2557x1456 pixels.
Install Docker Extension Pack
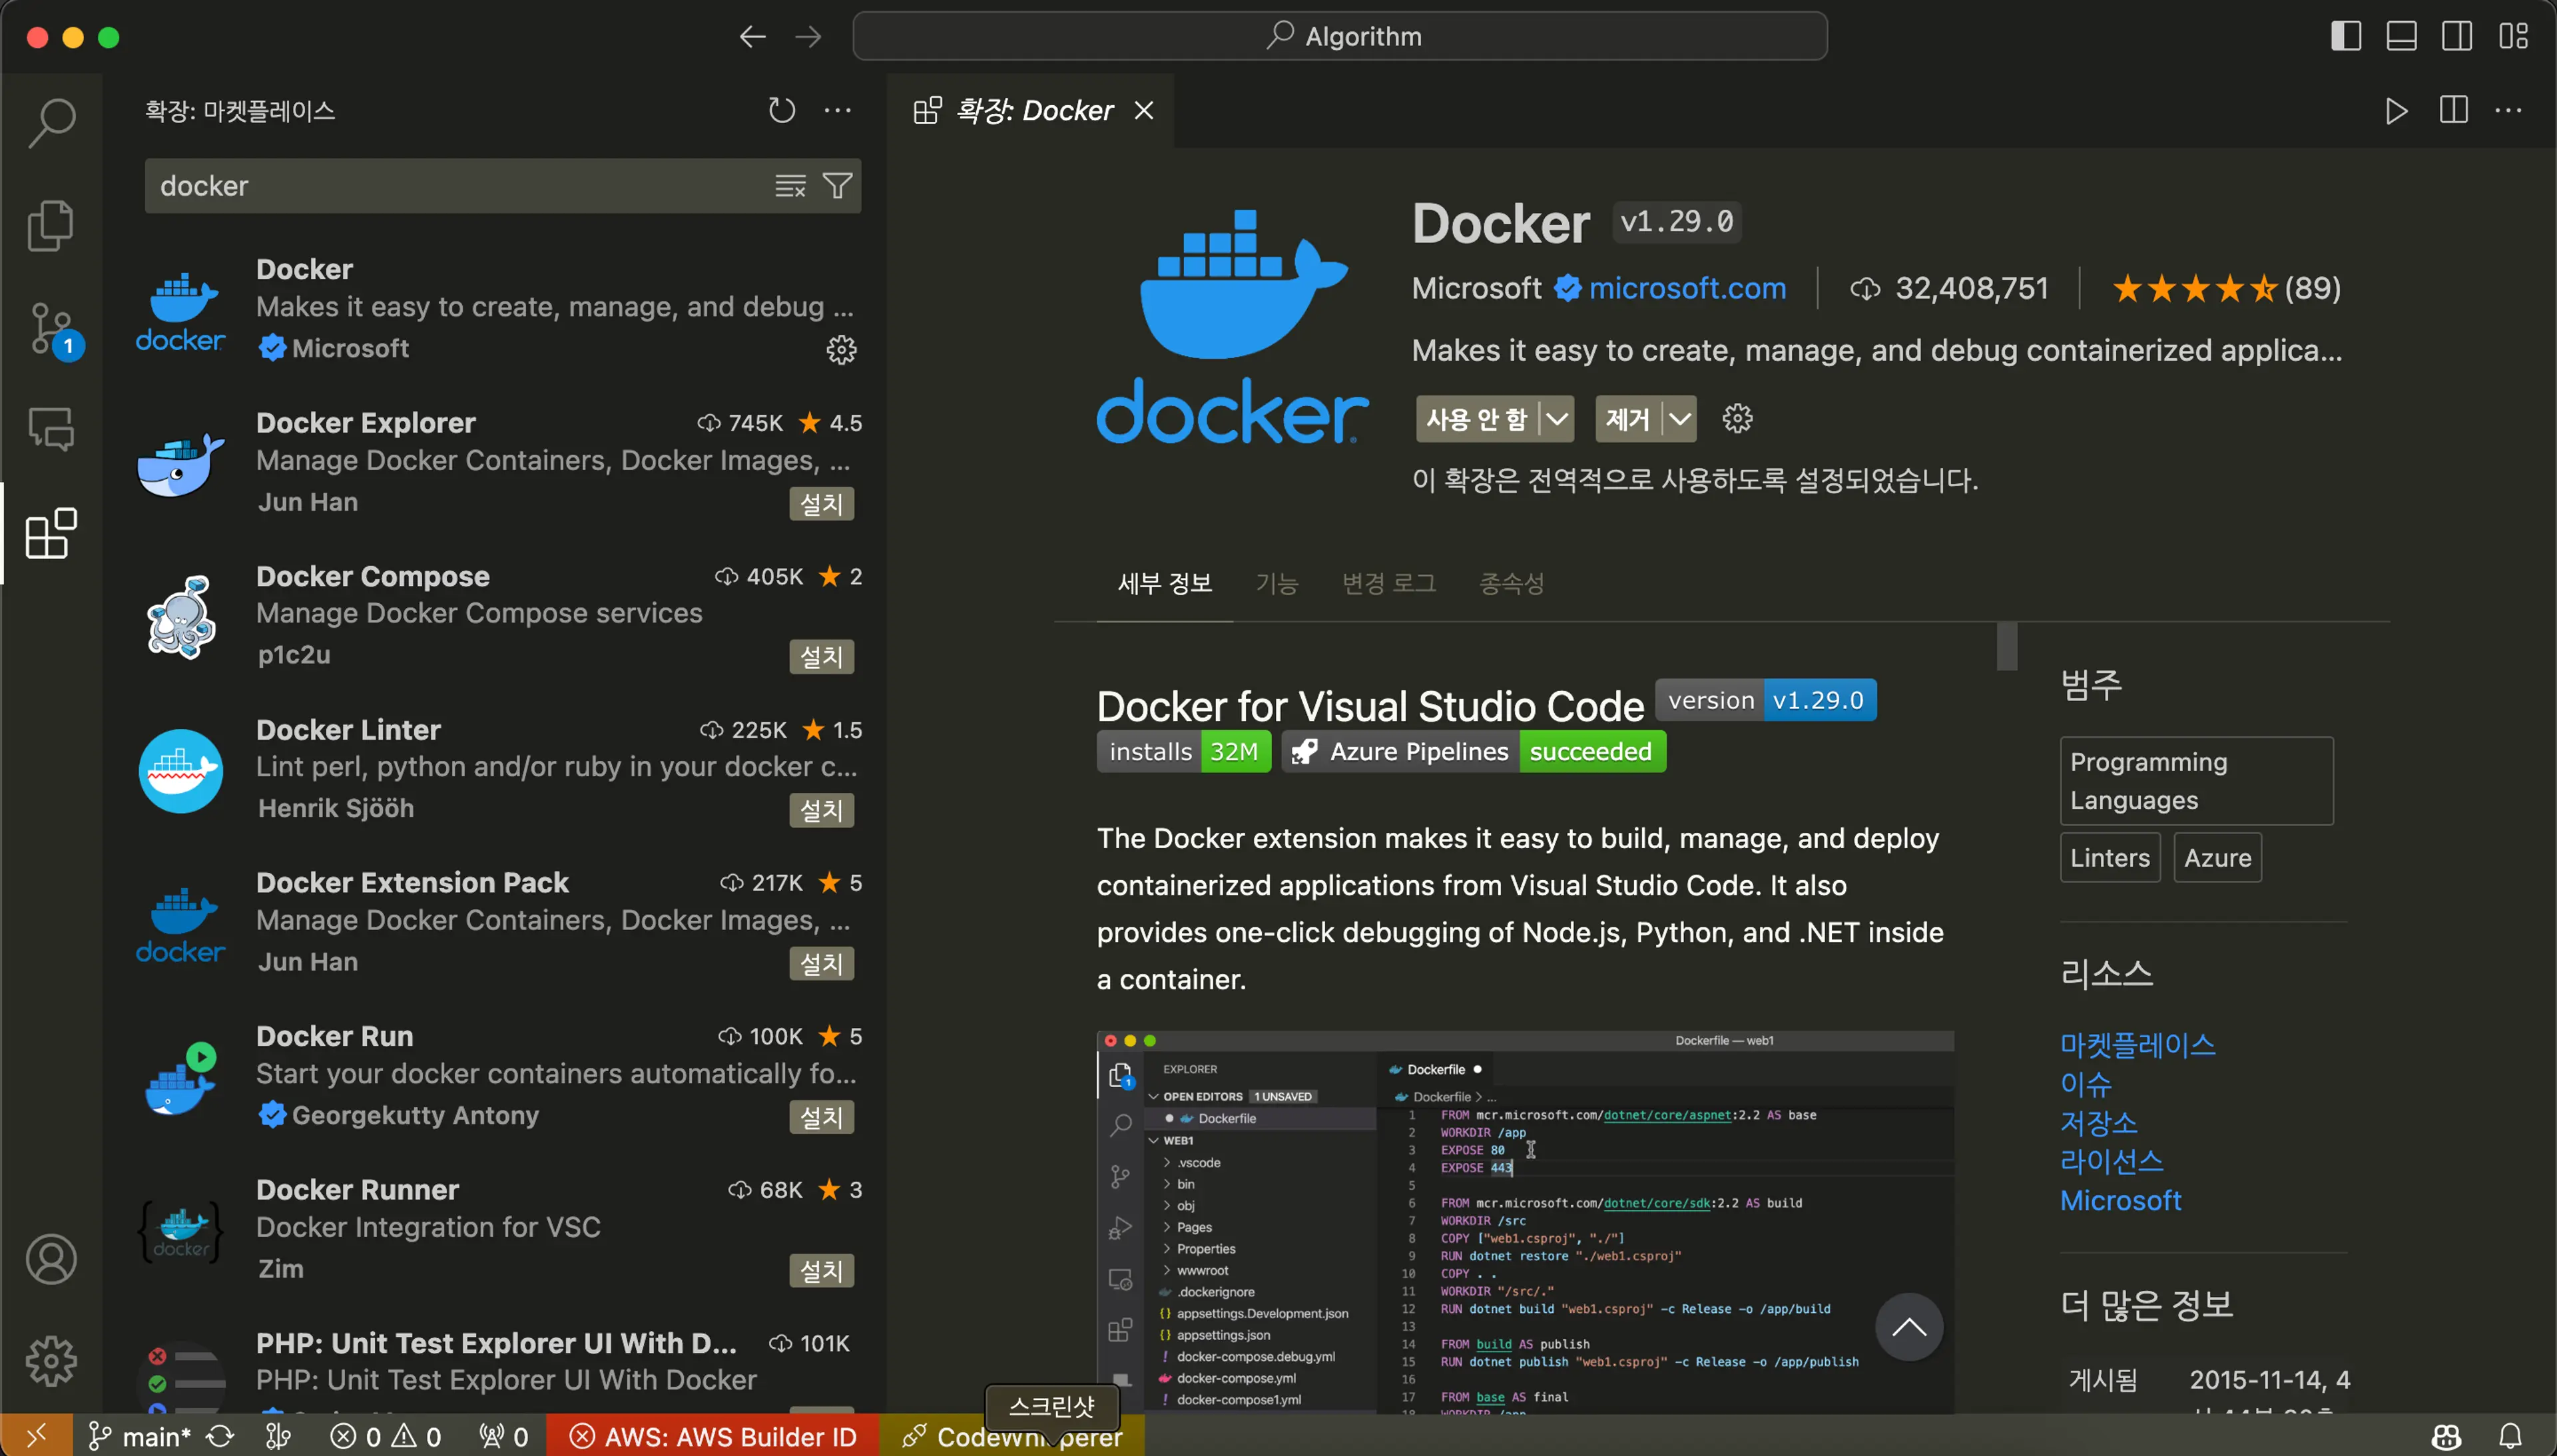[821, 963]
